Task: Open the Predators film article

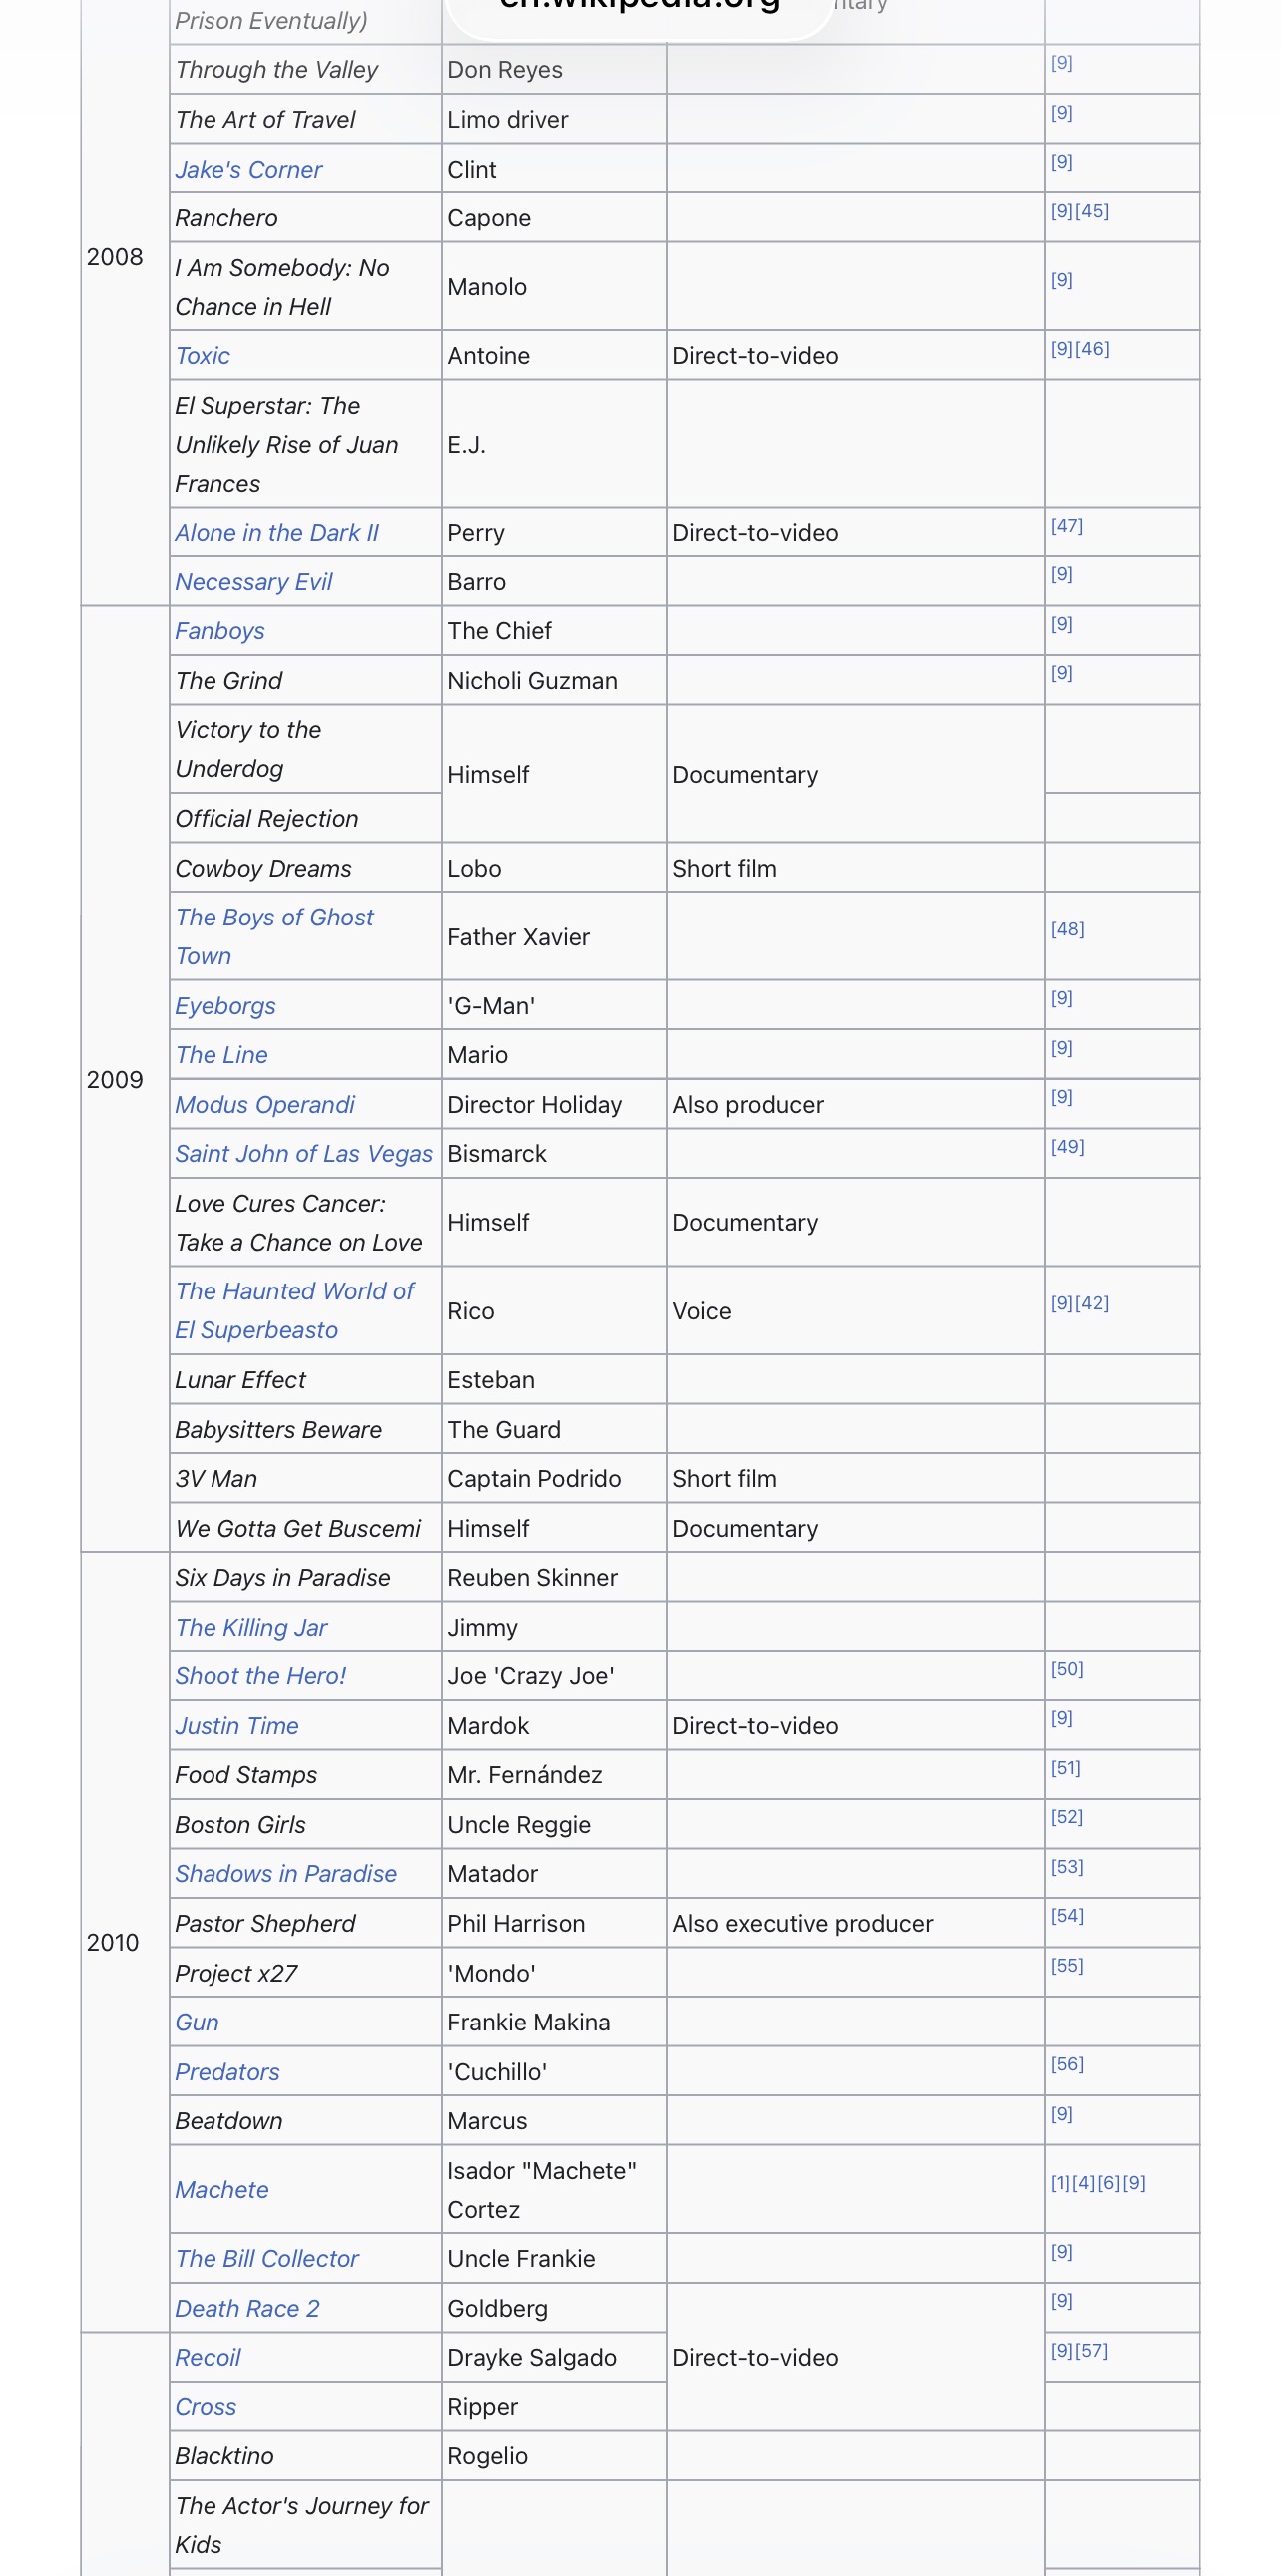Action: pyautogui.click(x=227, y=2072)
